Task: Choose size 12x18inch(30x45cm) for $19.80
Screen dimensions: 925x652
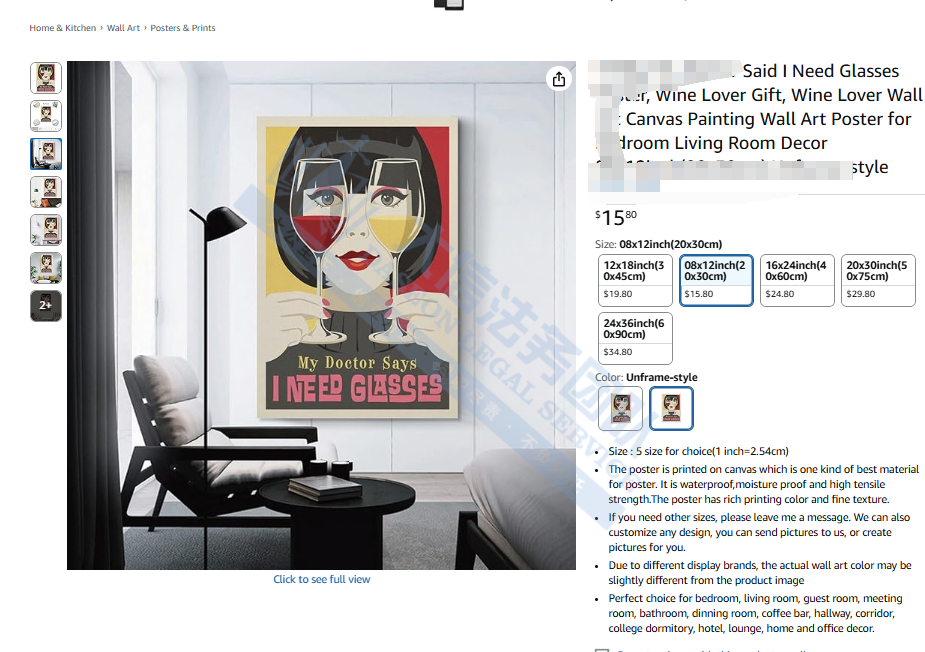Action: [x=635, y=280]
